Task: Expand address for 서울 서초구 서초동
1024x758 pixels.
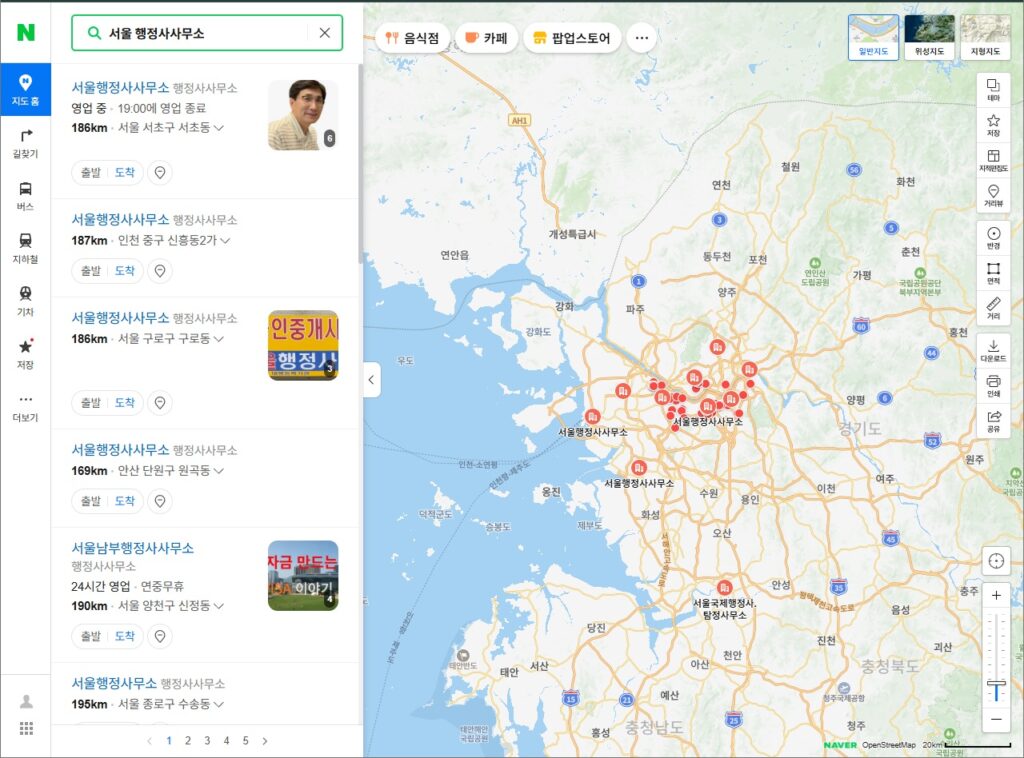Action: (218, 128)
